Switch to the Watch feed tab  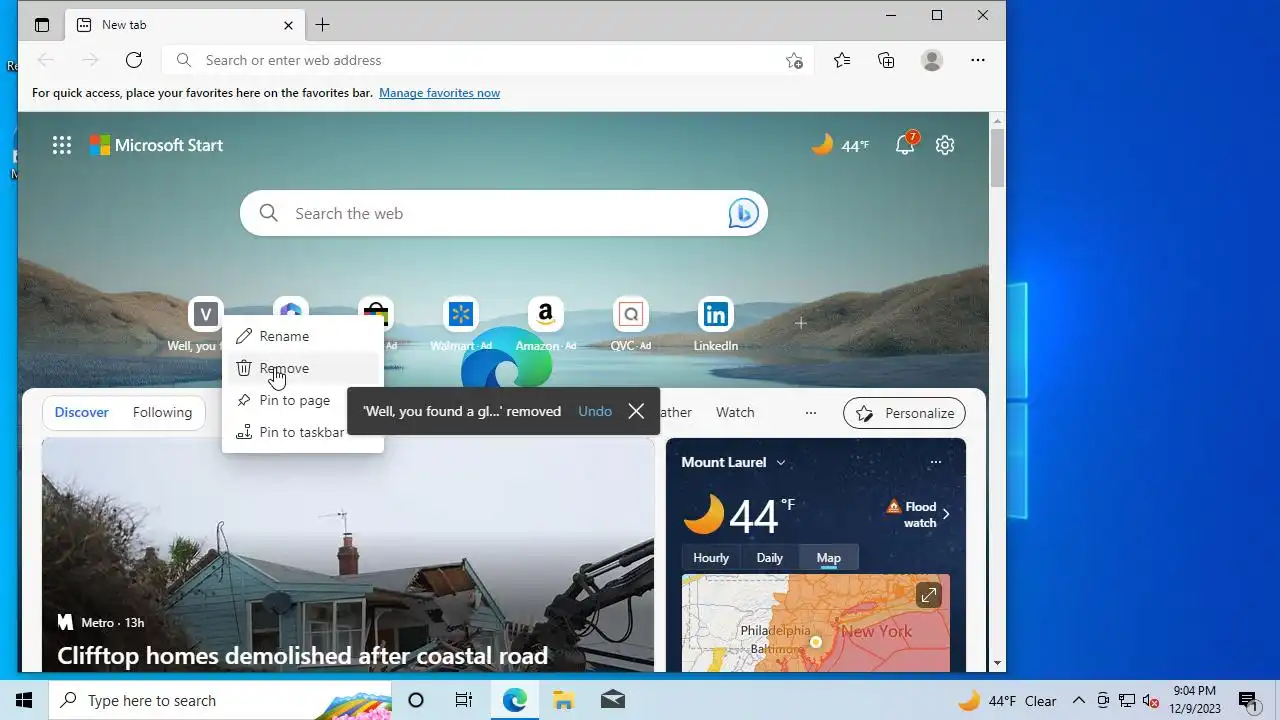(x=735, y=412)
